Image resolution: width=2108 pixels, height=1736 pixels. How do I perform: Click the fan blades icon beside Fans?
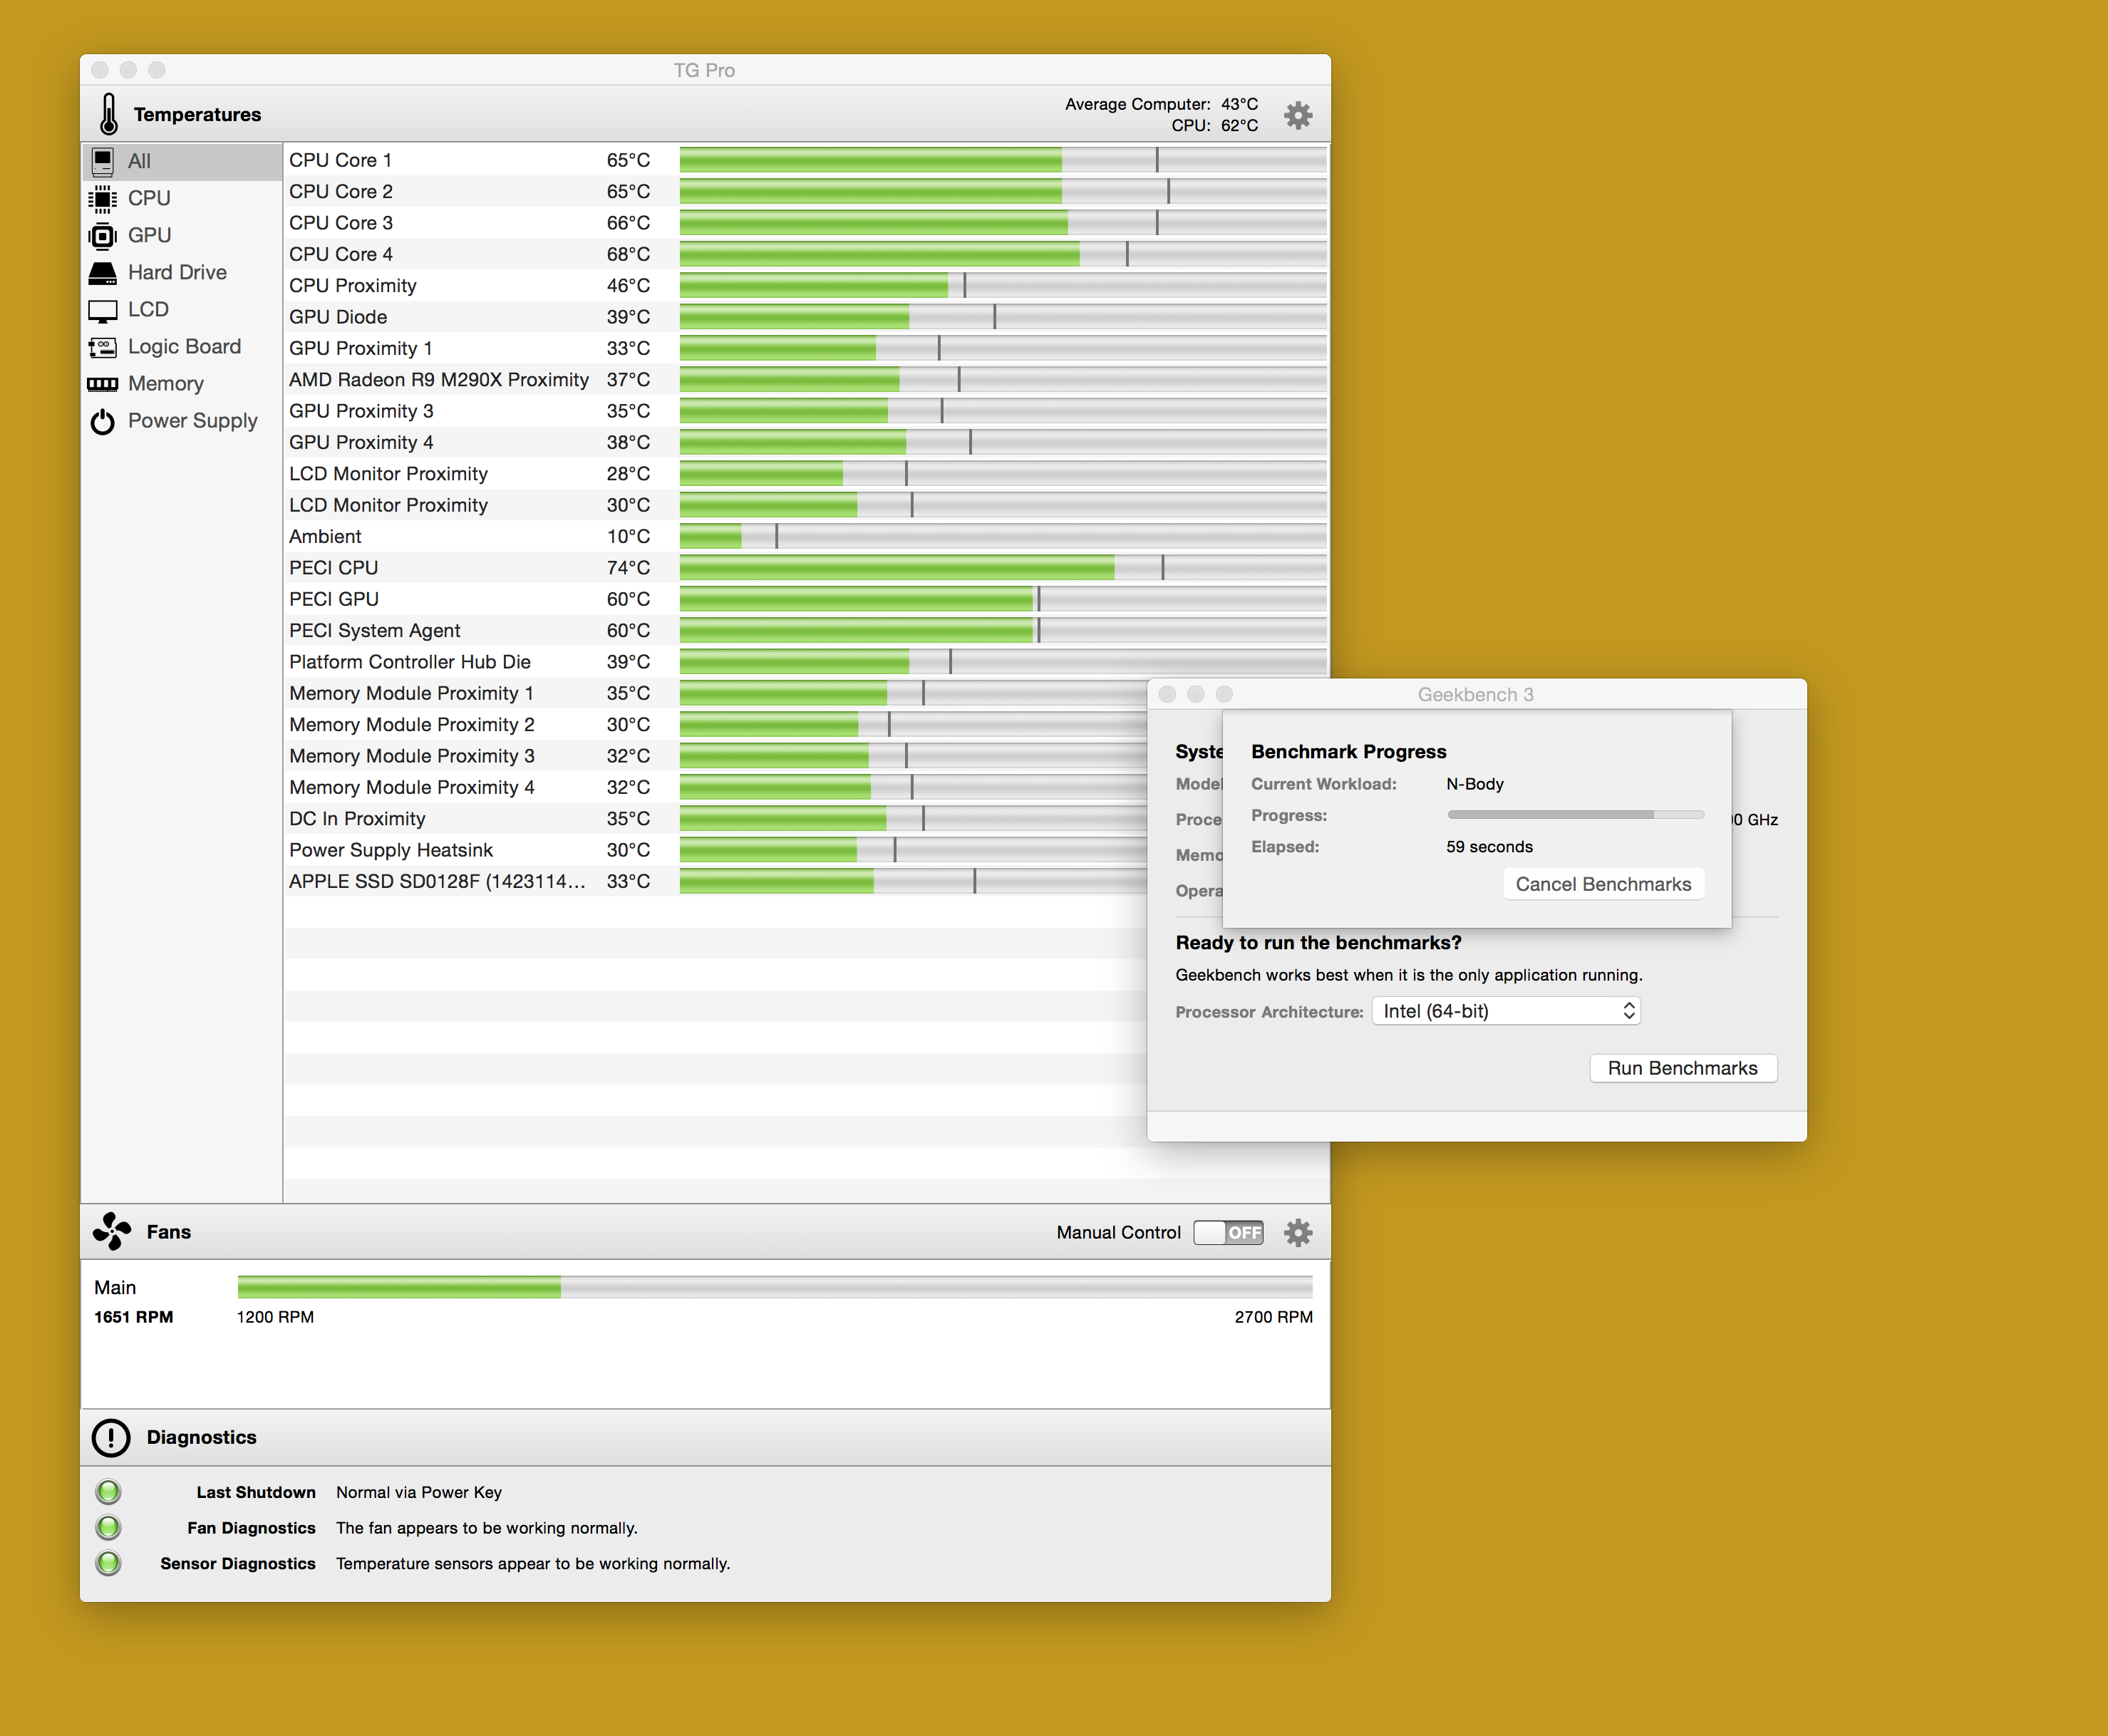click(112, 1231)
